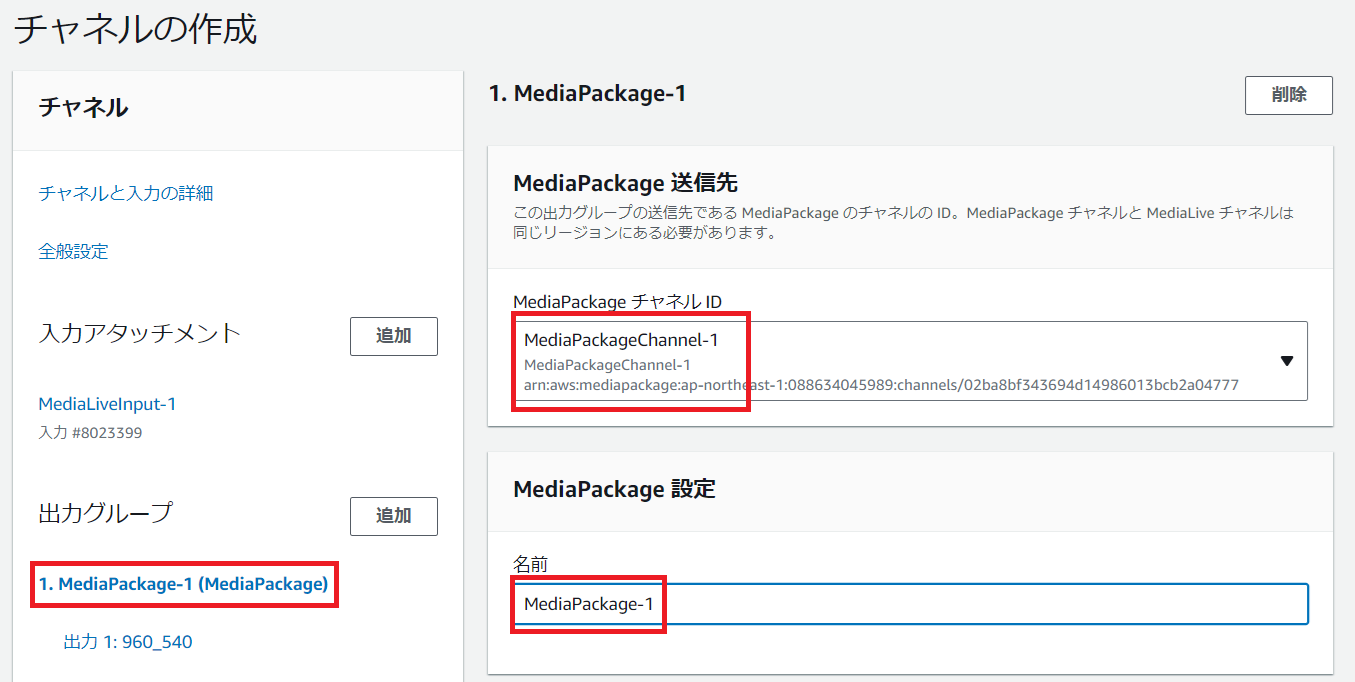
Task: Click the 削除 button for MediaPackage-1
Action: point(1288,95)
